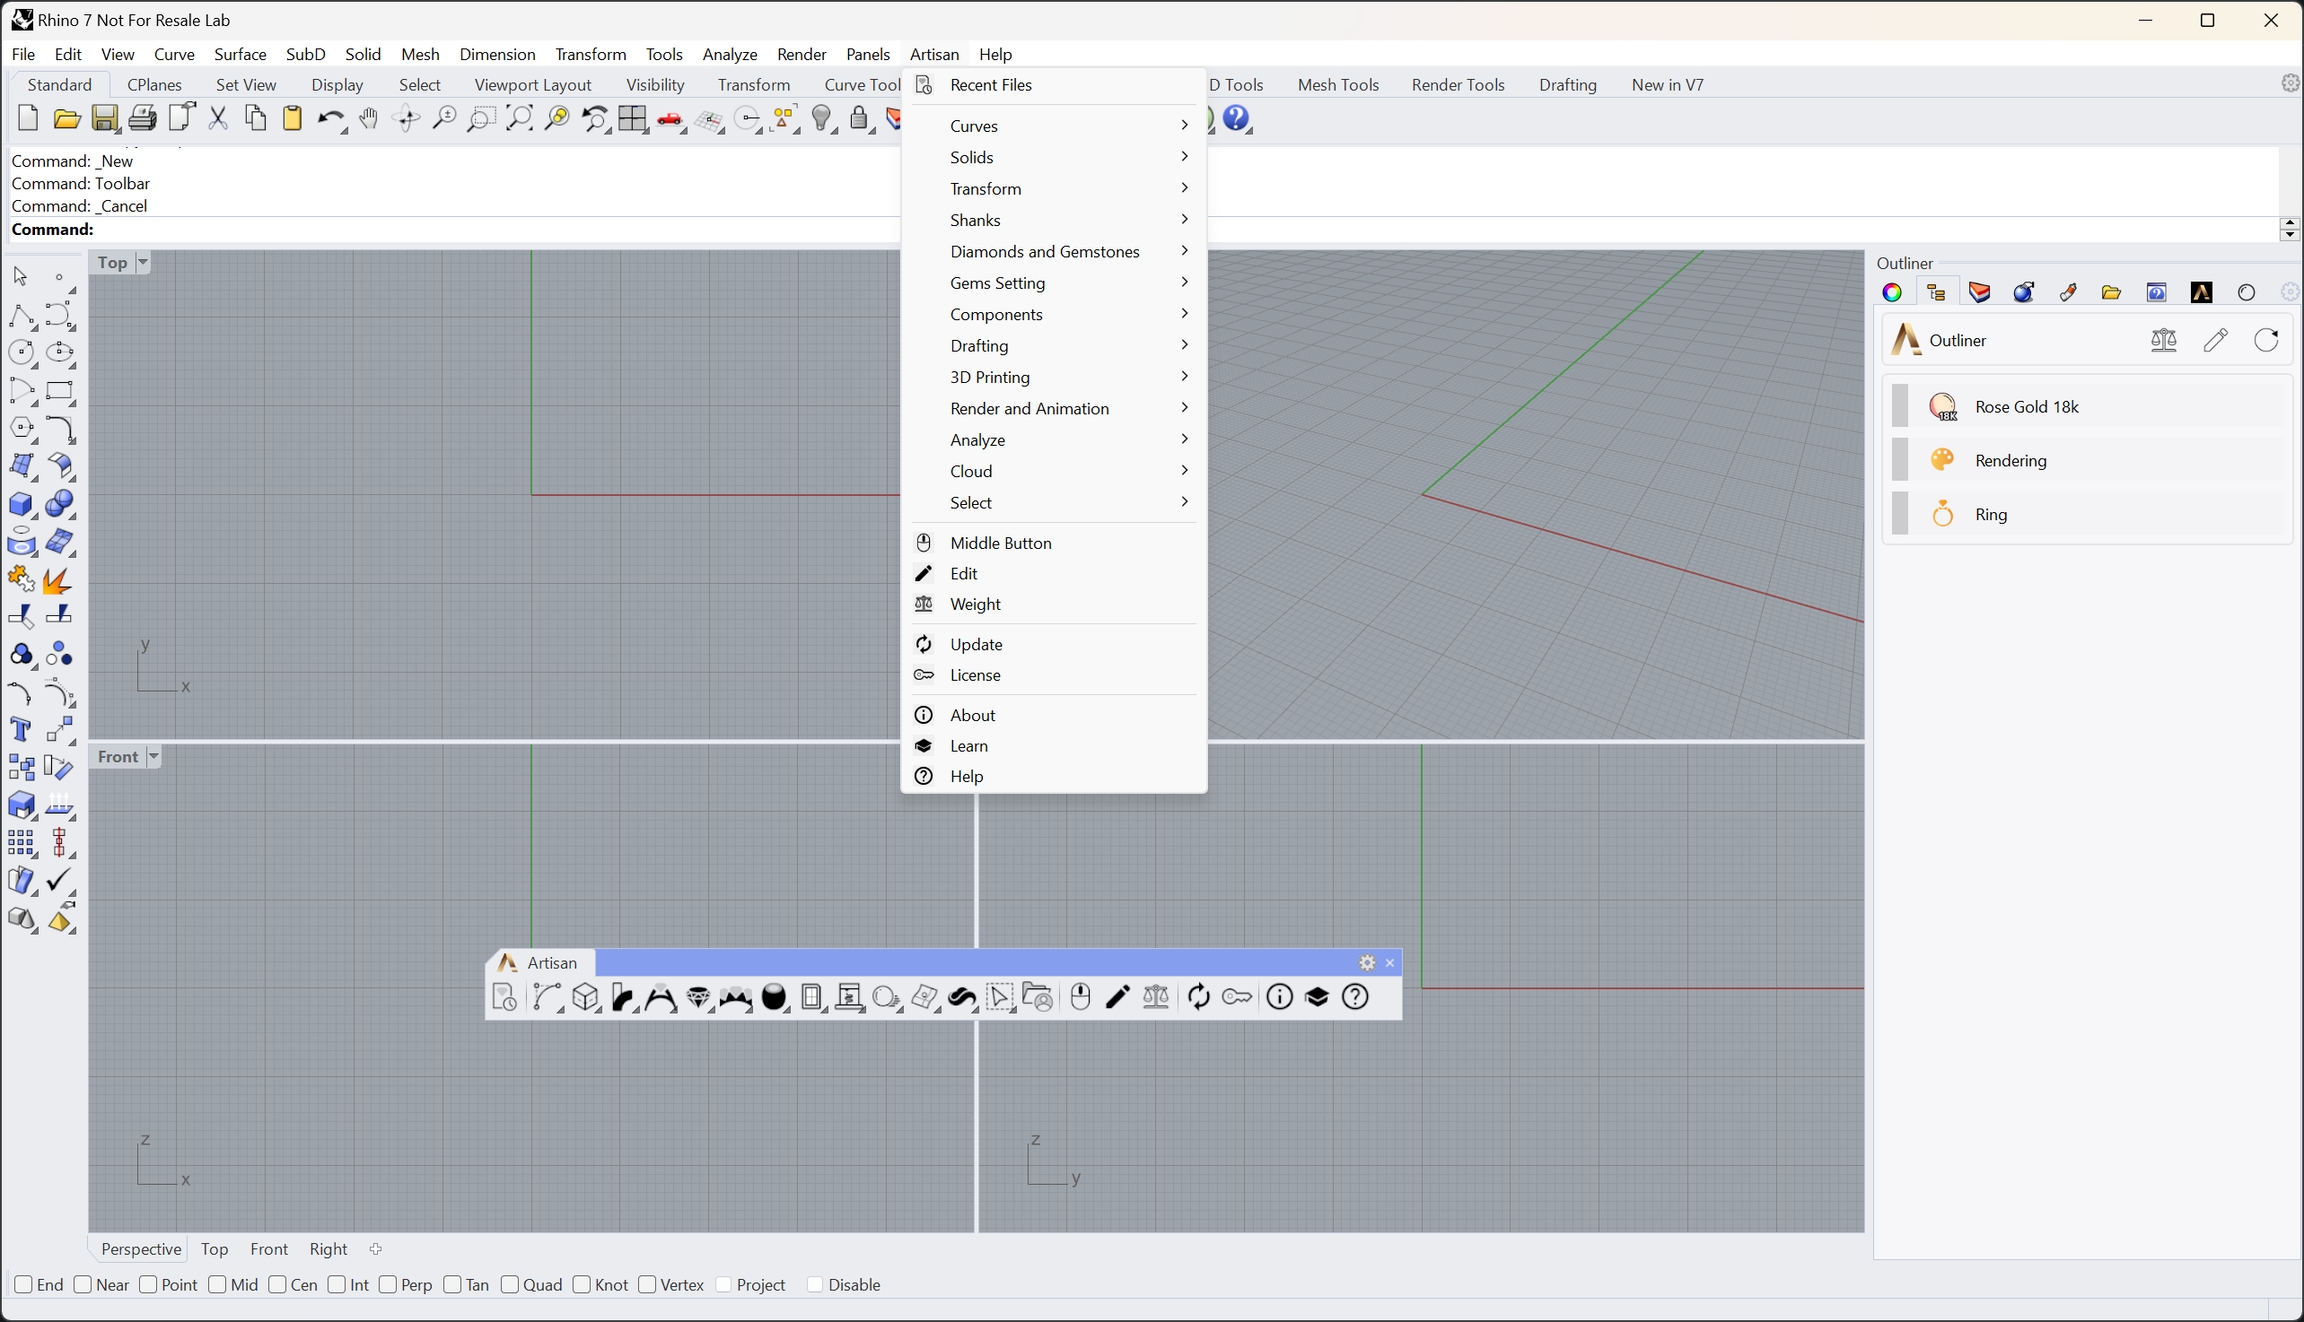
Task: Open the Front viewport title dropdown arrow
Action: pyautogui.click(x=153, y=757)
